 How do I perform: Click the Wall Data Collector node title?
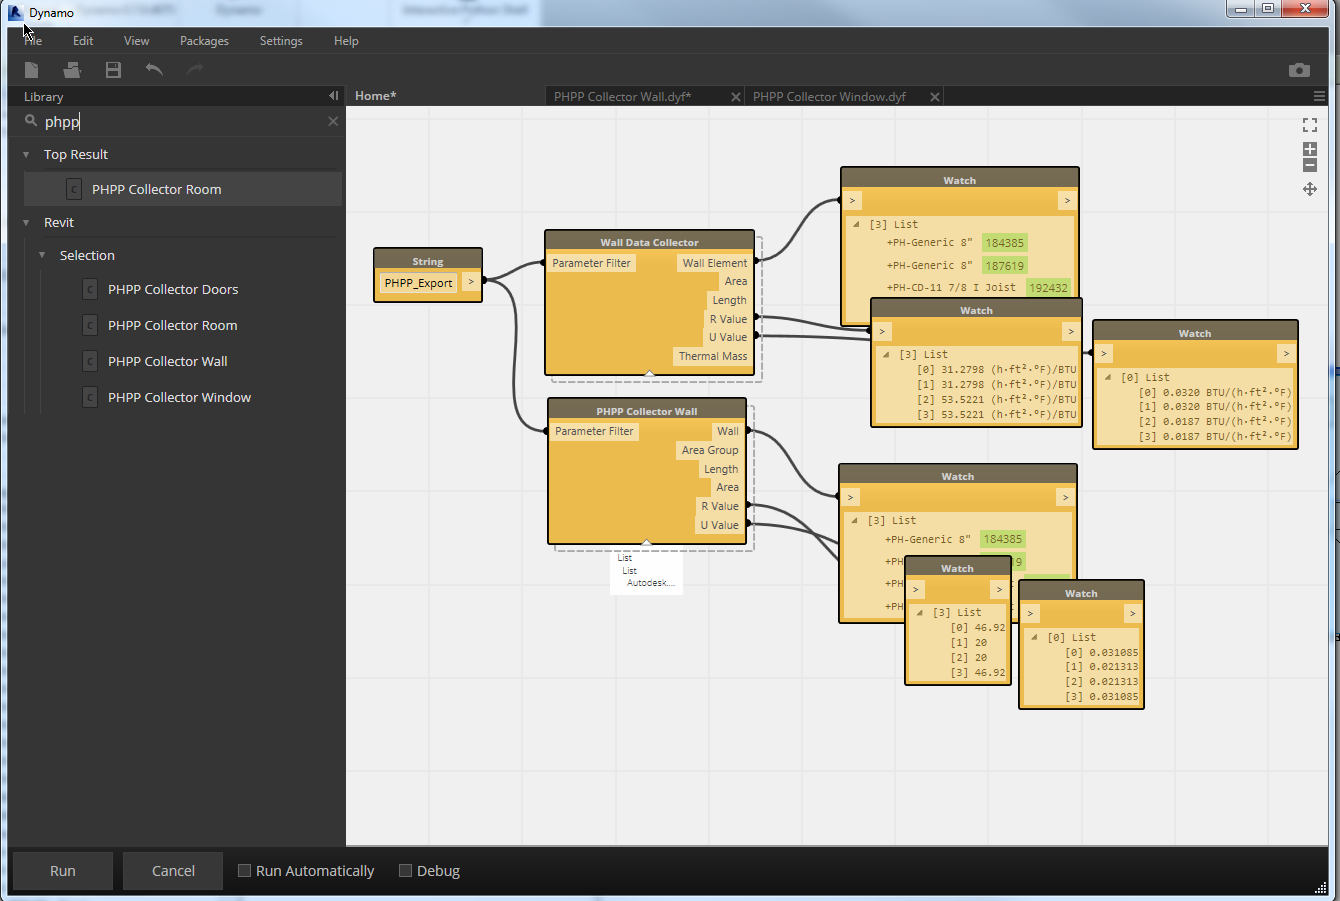[649, 242]
